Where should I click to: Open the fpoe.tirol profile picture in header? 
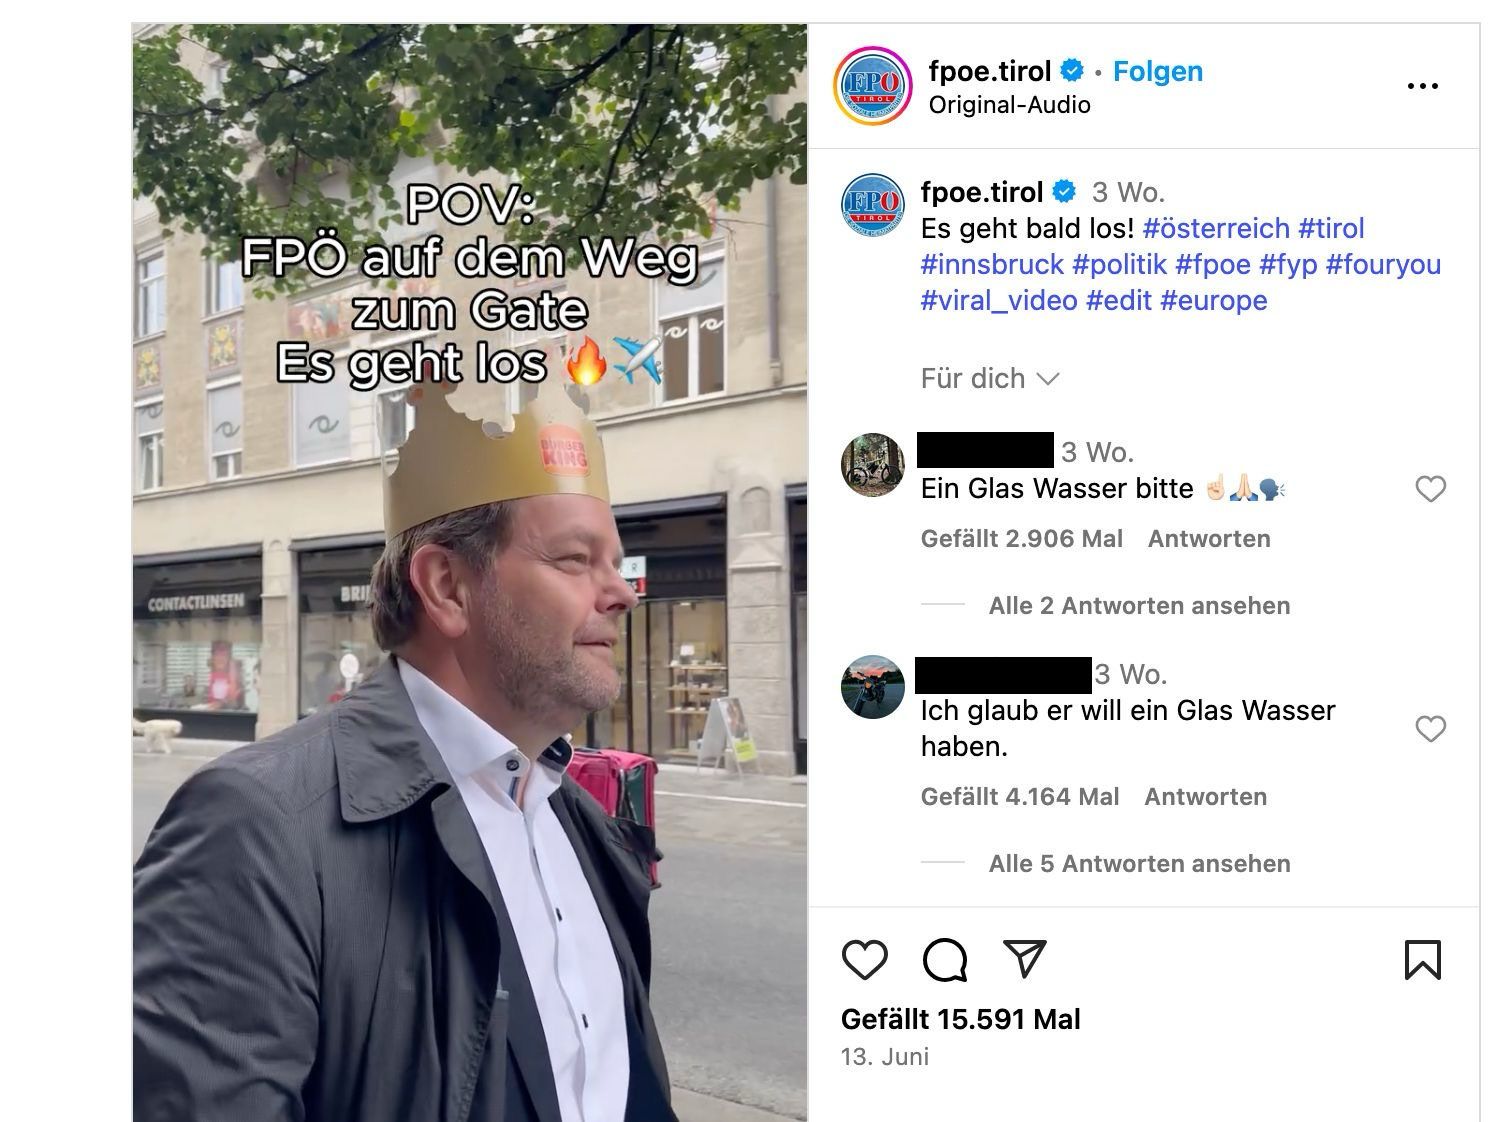(x=873, y=86)
